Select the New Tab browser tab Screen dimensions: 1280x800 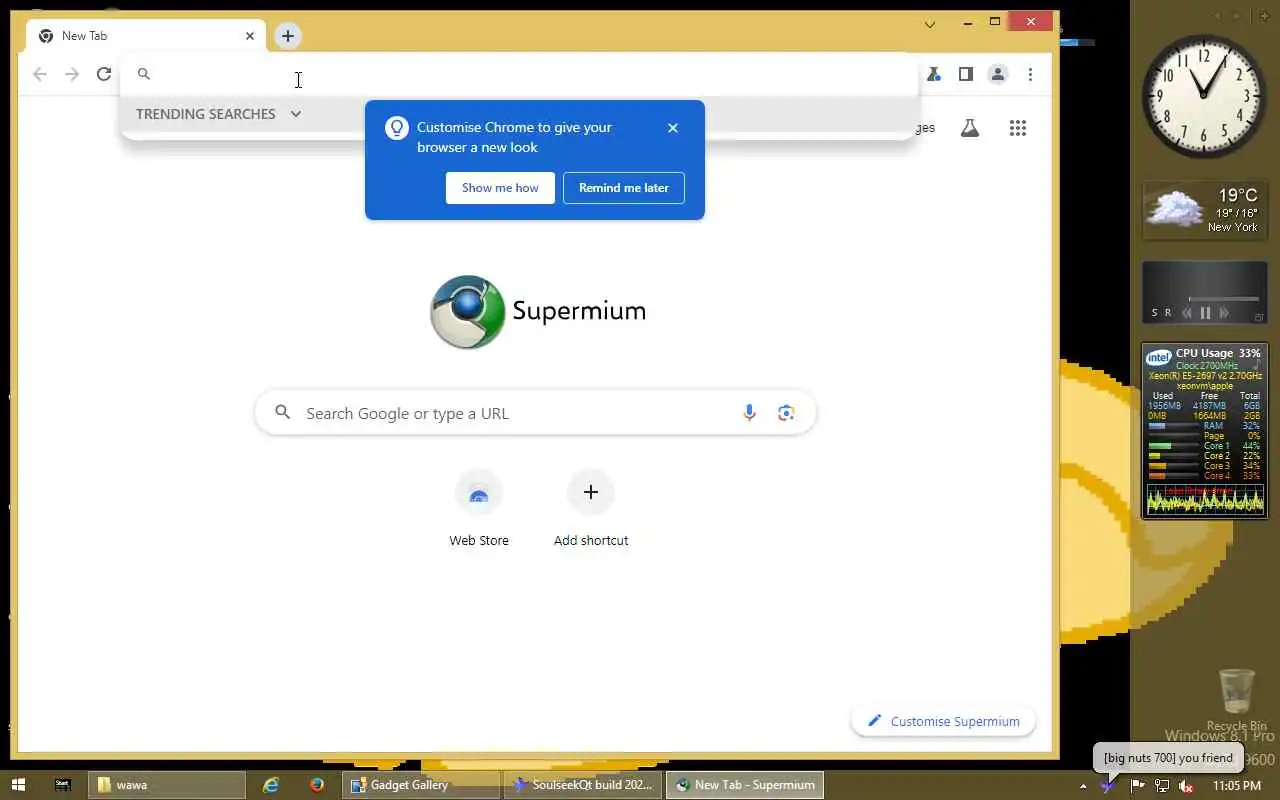[146, 36]
